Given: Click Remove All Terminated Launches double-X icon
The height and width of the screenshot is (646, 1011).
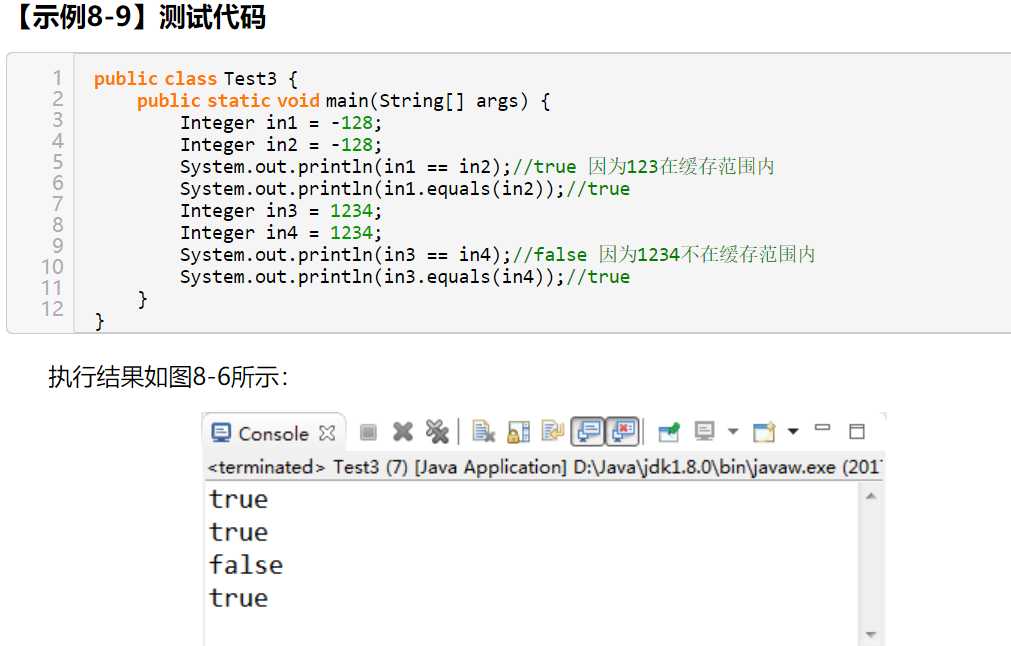Looking at the screenshot, I should [437, 431].
